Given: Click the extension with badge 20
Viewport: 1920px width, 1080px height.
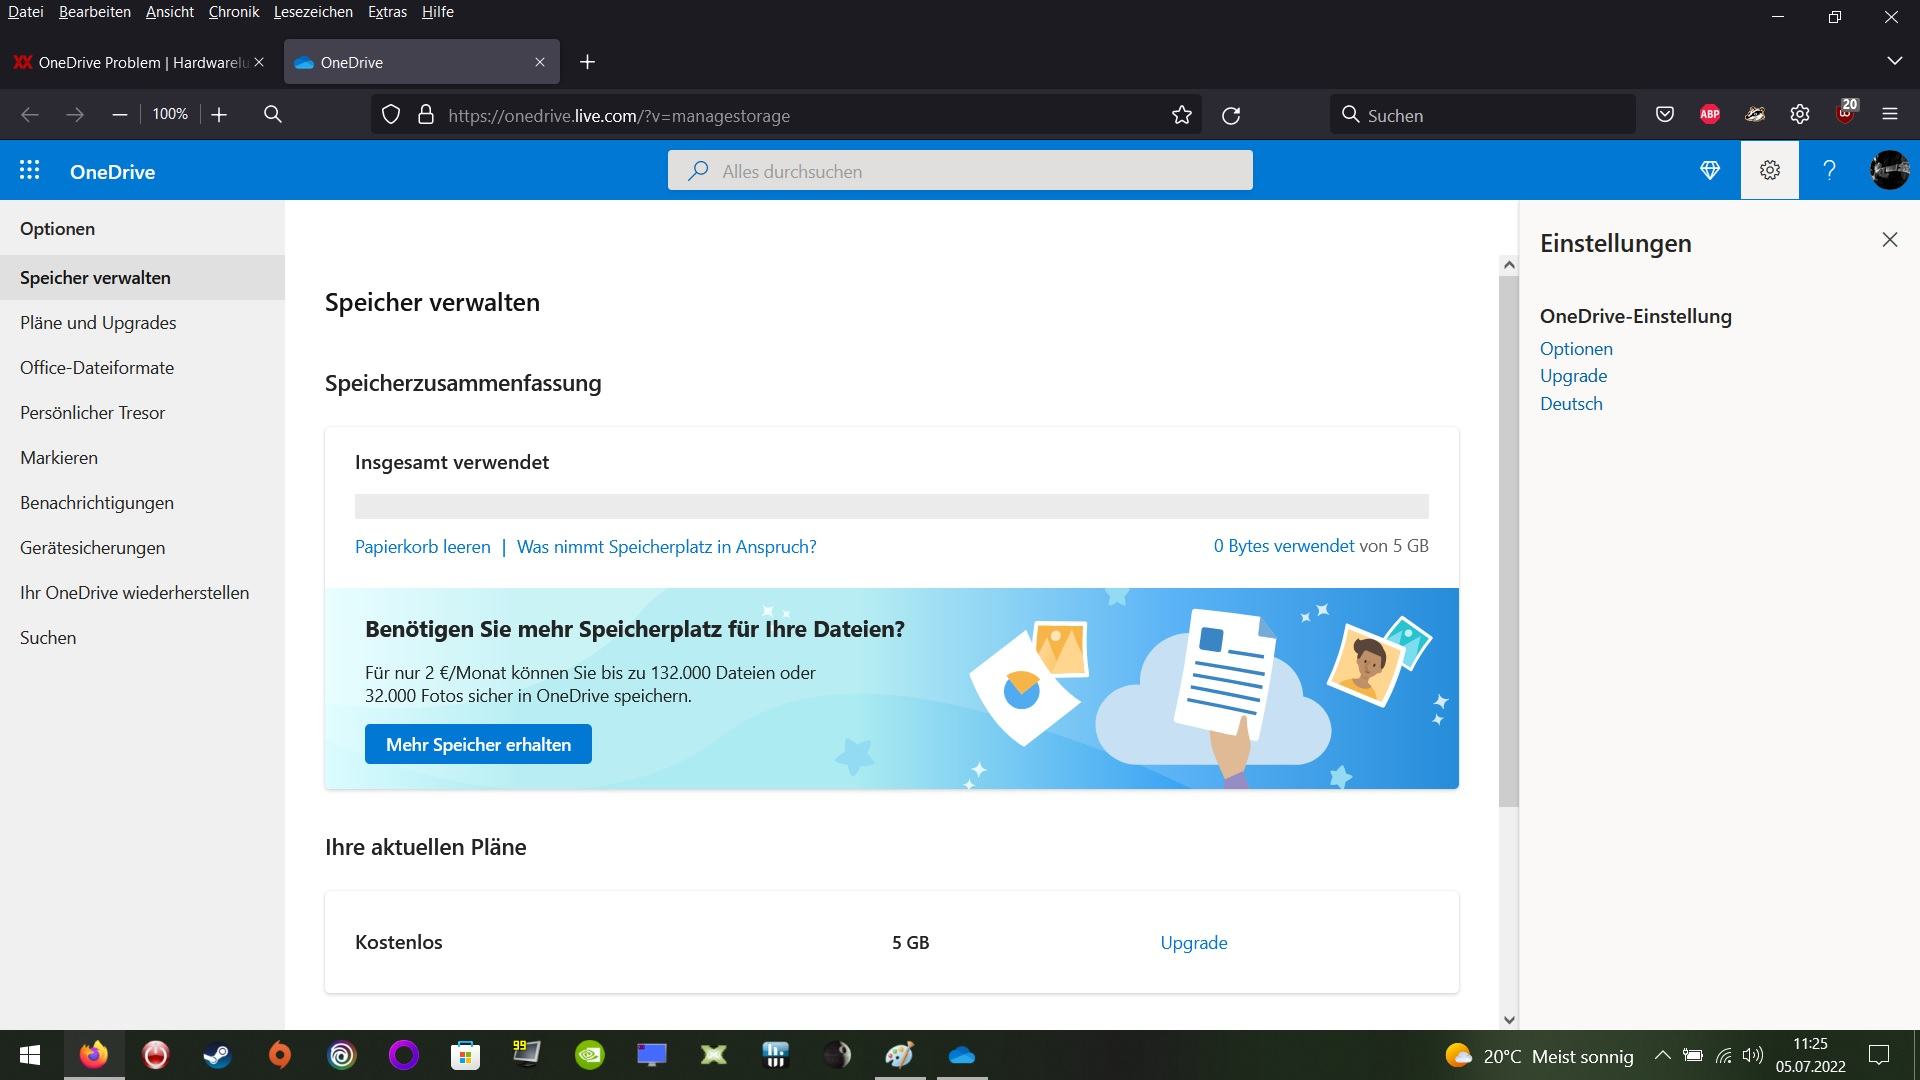Looking at the screenshot, I should pyautogui.click(x=1846, y=112).
